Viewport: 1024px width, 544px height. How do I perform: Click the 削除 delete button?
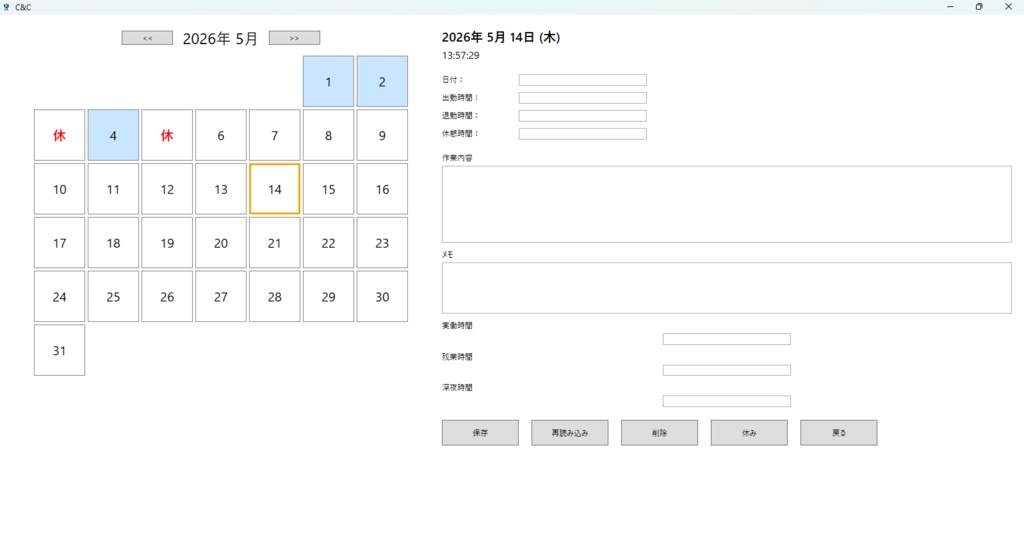pos(660,432)
